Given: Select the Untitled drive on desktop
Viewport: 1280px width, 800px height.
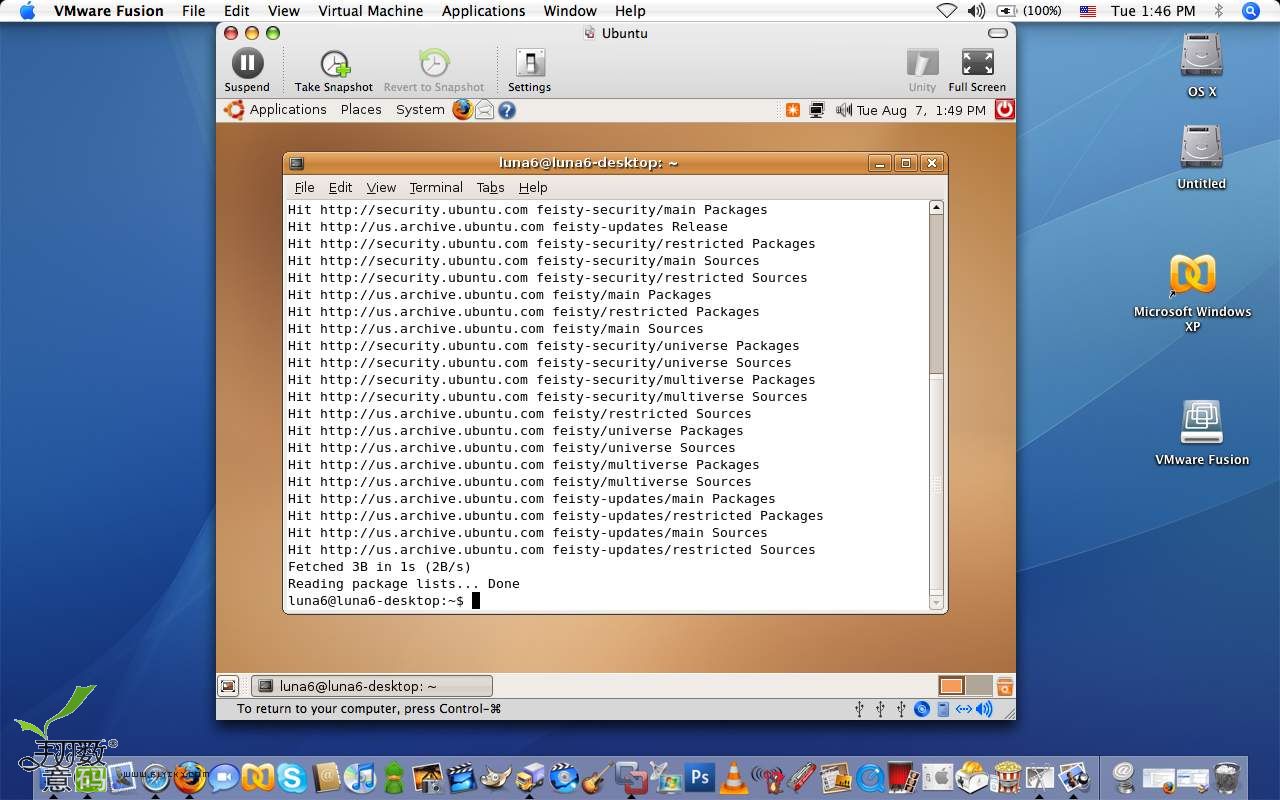Looking at the screenshot, I should click(1201, 157).
